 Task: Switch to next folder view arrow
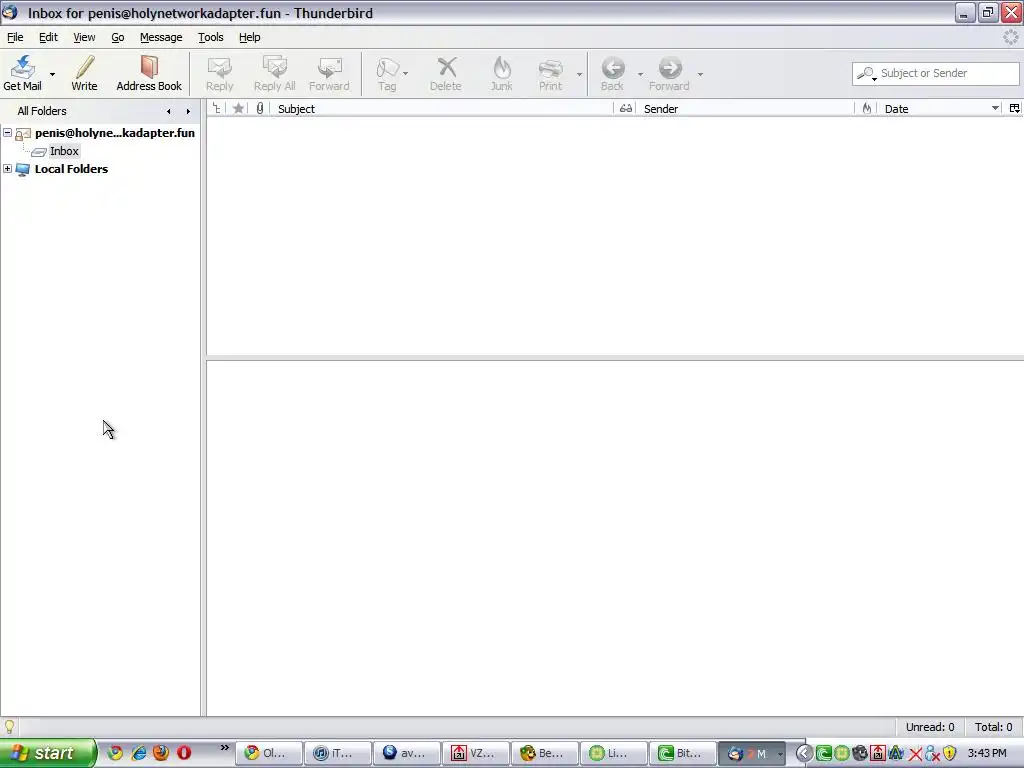coord(188,112)
